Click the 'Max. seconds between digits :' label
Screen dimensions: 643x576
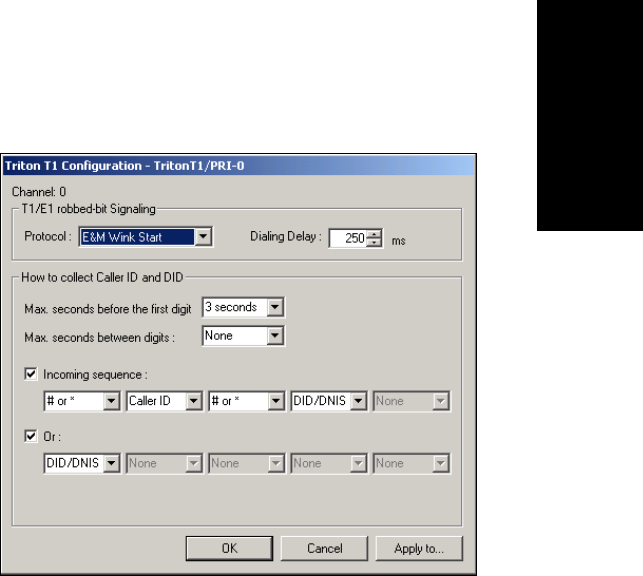pos(100,337)
